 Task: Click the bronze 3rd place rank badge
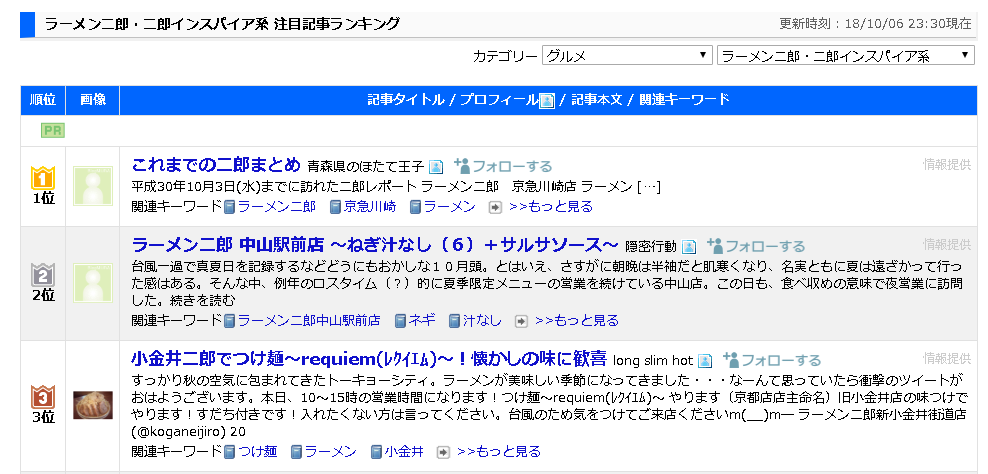(43, 397)
